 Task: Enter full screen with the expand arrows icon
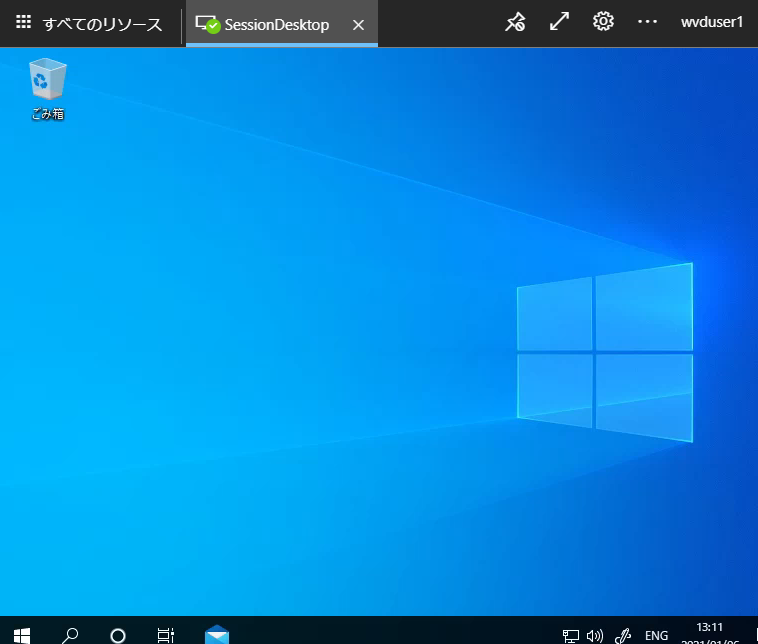559,22
